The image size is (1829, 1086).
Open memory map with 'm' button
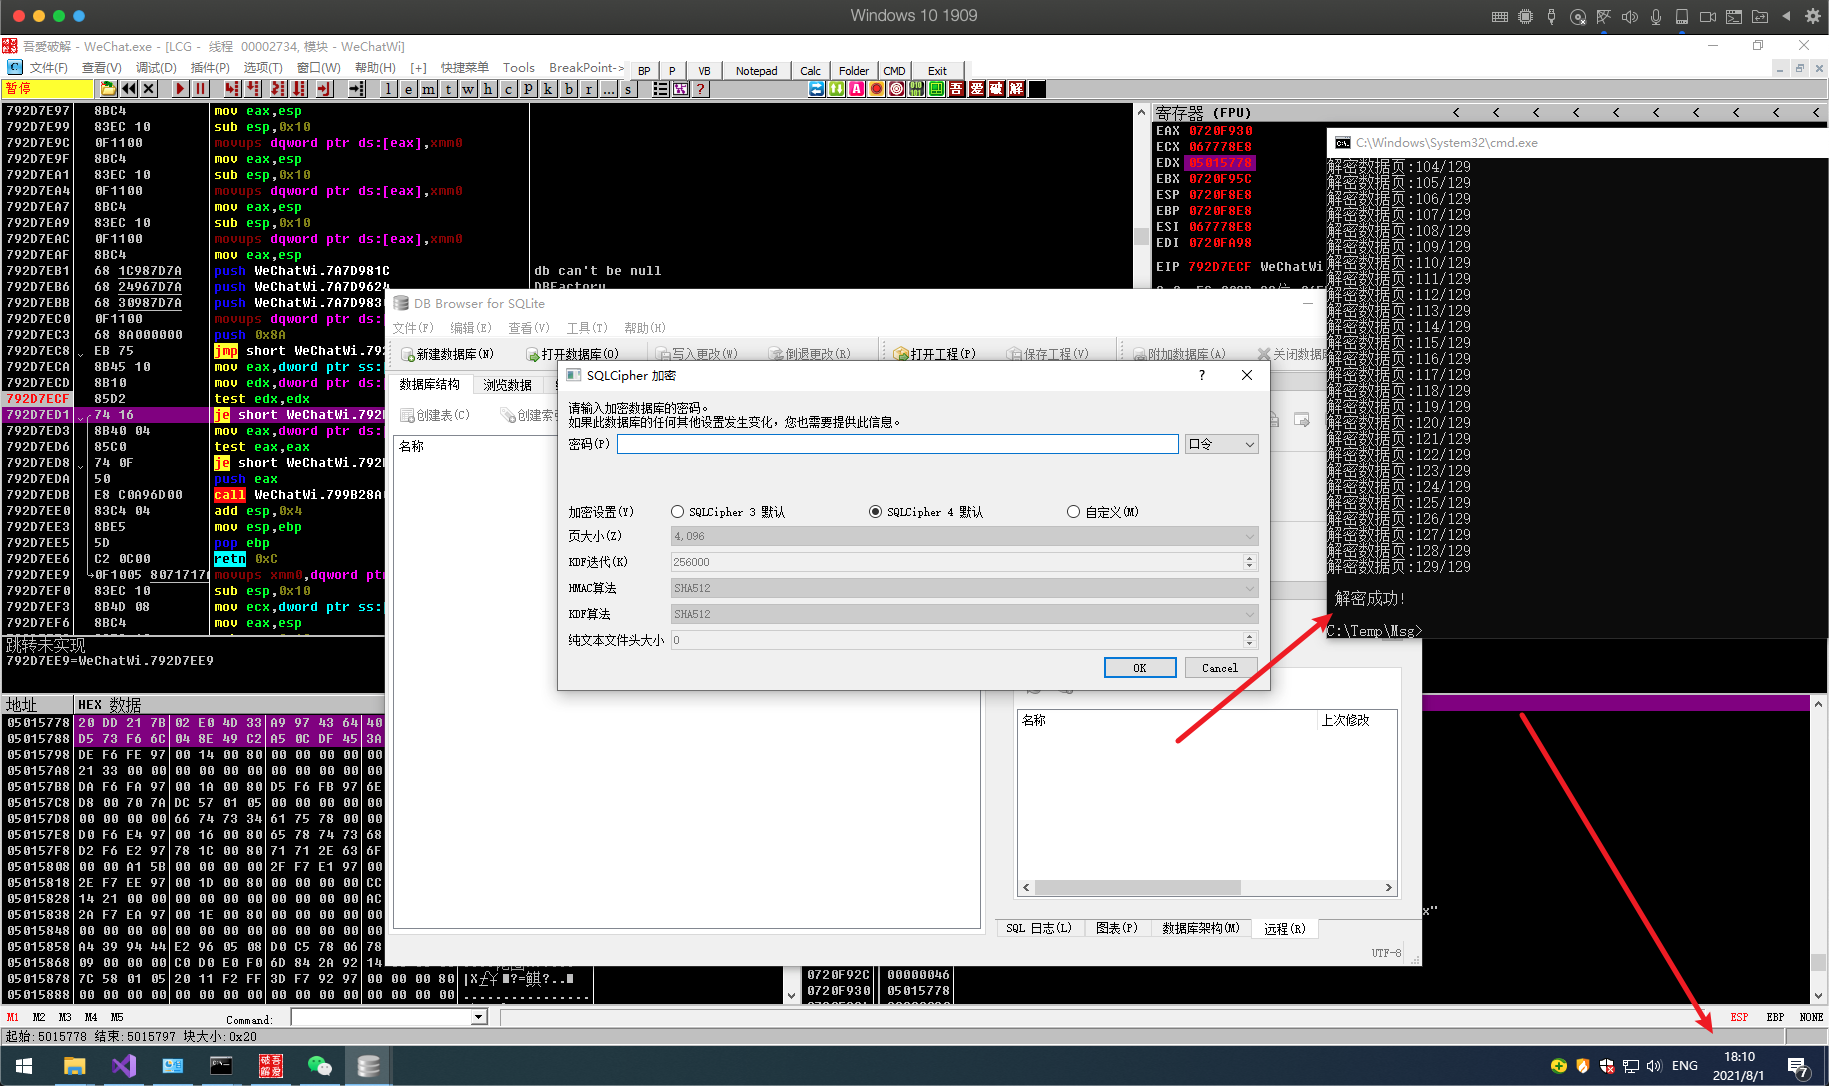point(429,89)
